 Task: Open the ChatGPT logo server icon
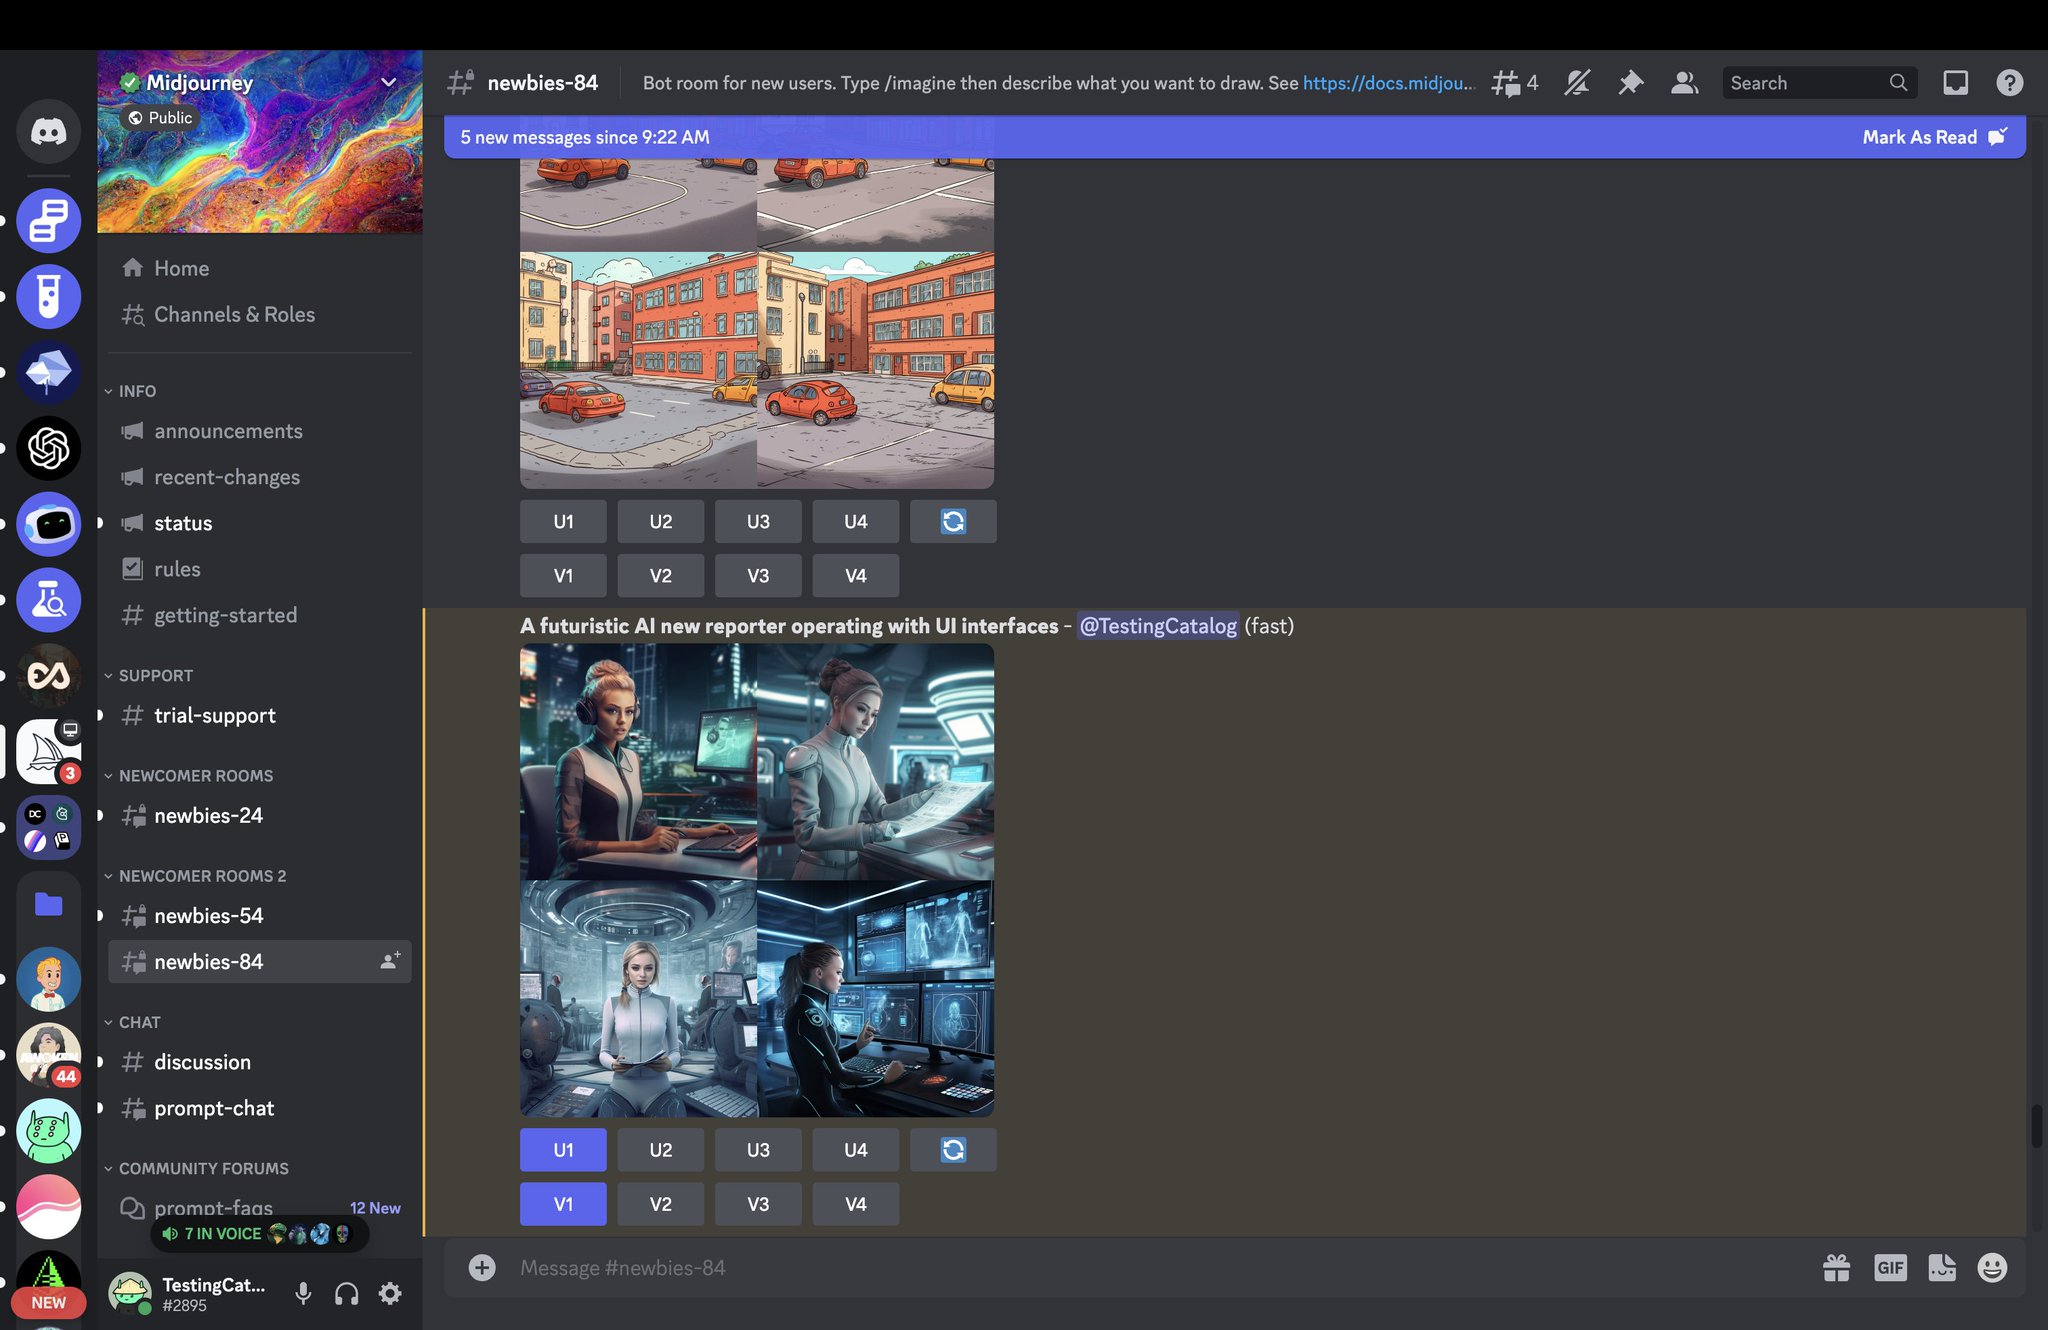(x=48, y=448)
